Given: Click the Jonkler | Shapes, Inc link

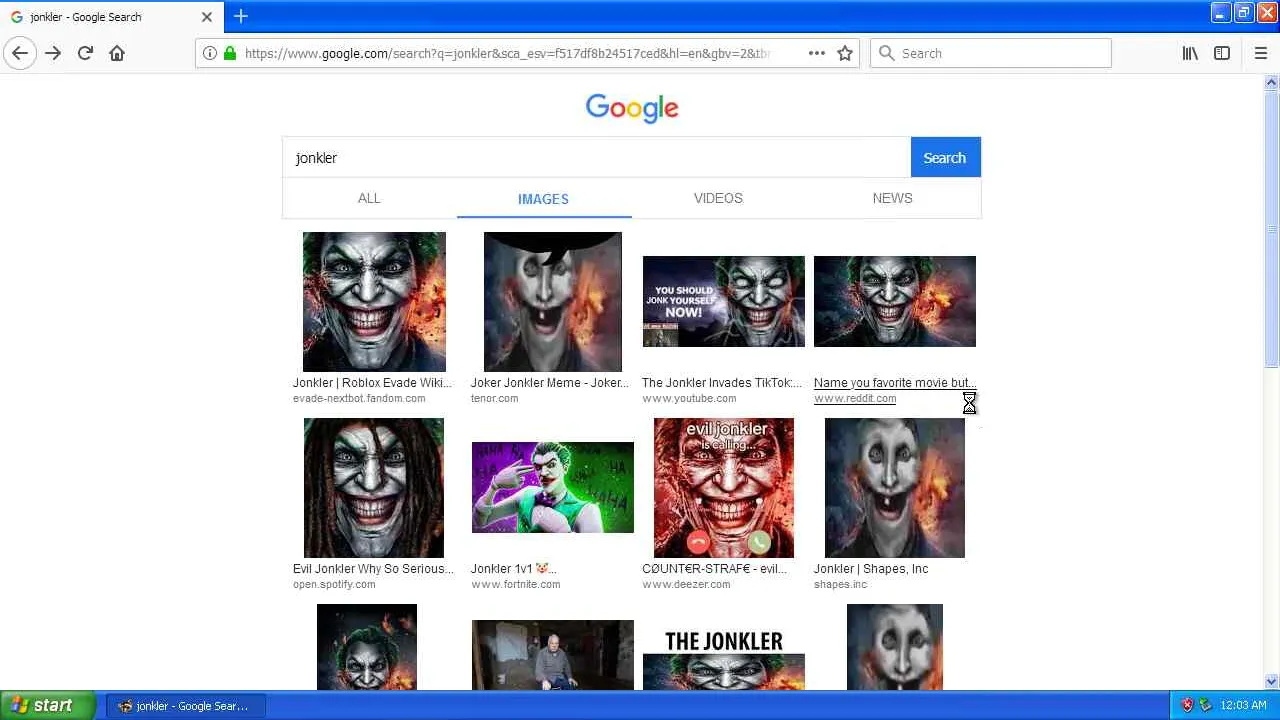Looking at the screenshot, I should click(x=871, y=569).
